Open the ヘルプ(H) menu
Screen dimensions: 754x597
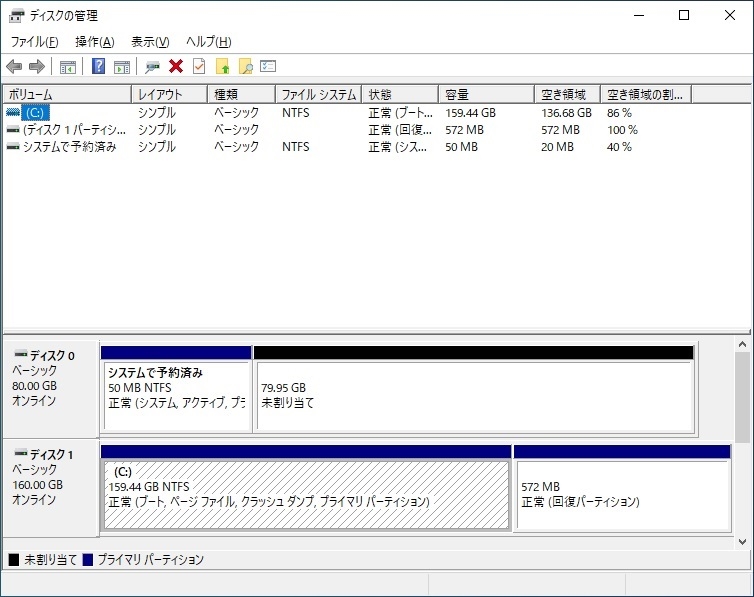(209, 42)
